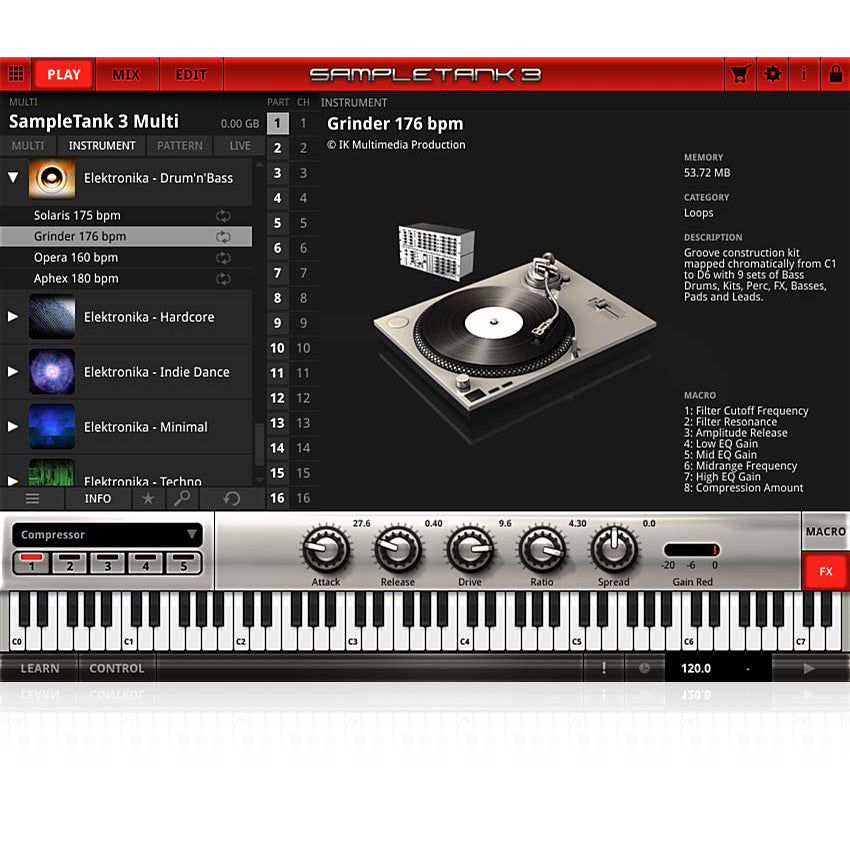Click the transport play button

point(809,668)
